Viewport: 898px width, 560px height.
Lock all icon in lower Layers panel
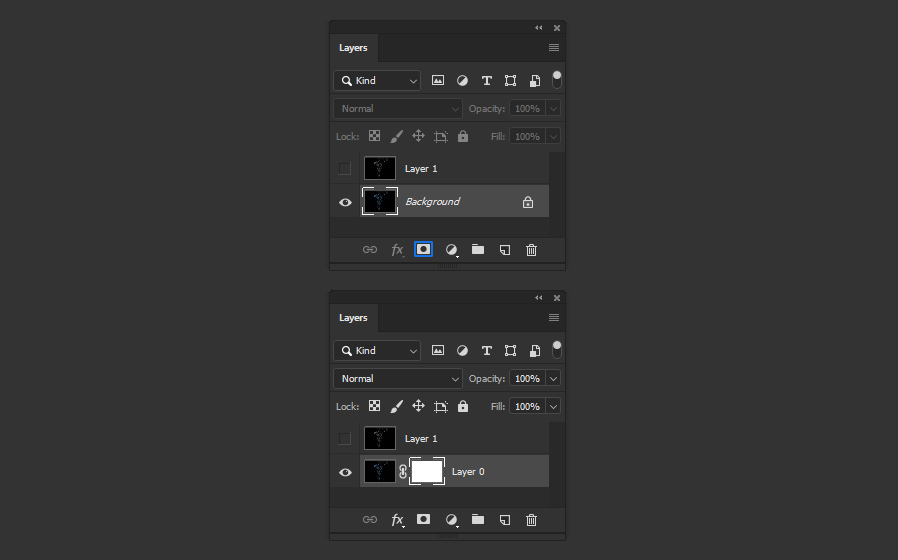(463, 407)
